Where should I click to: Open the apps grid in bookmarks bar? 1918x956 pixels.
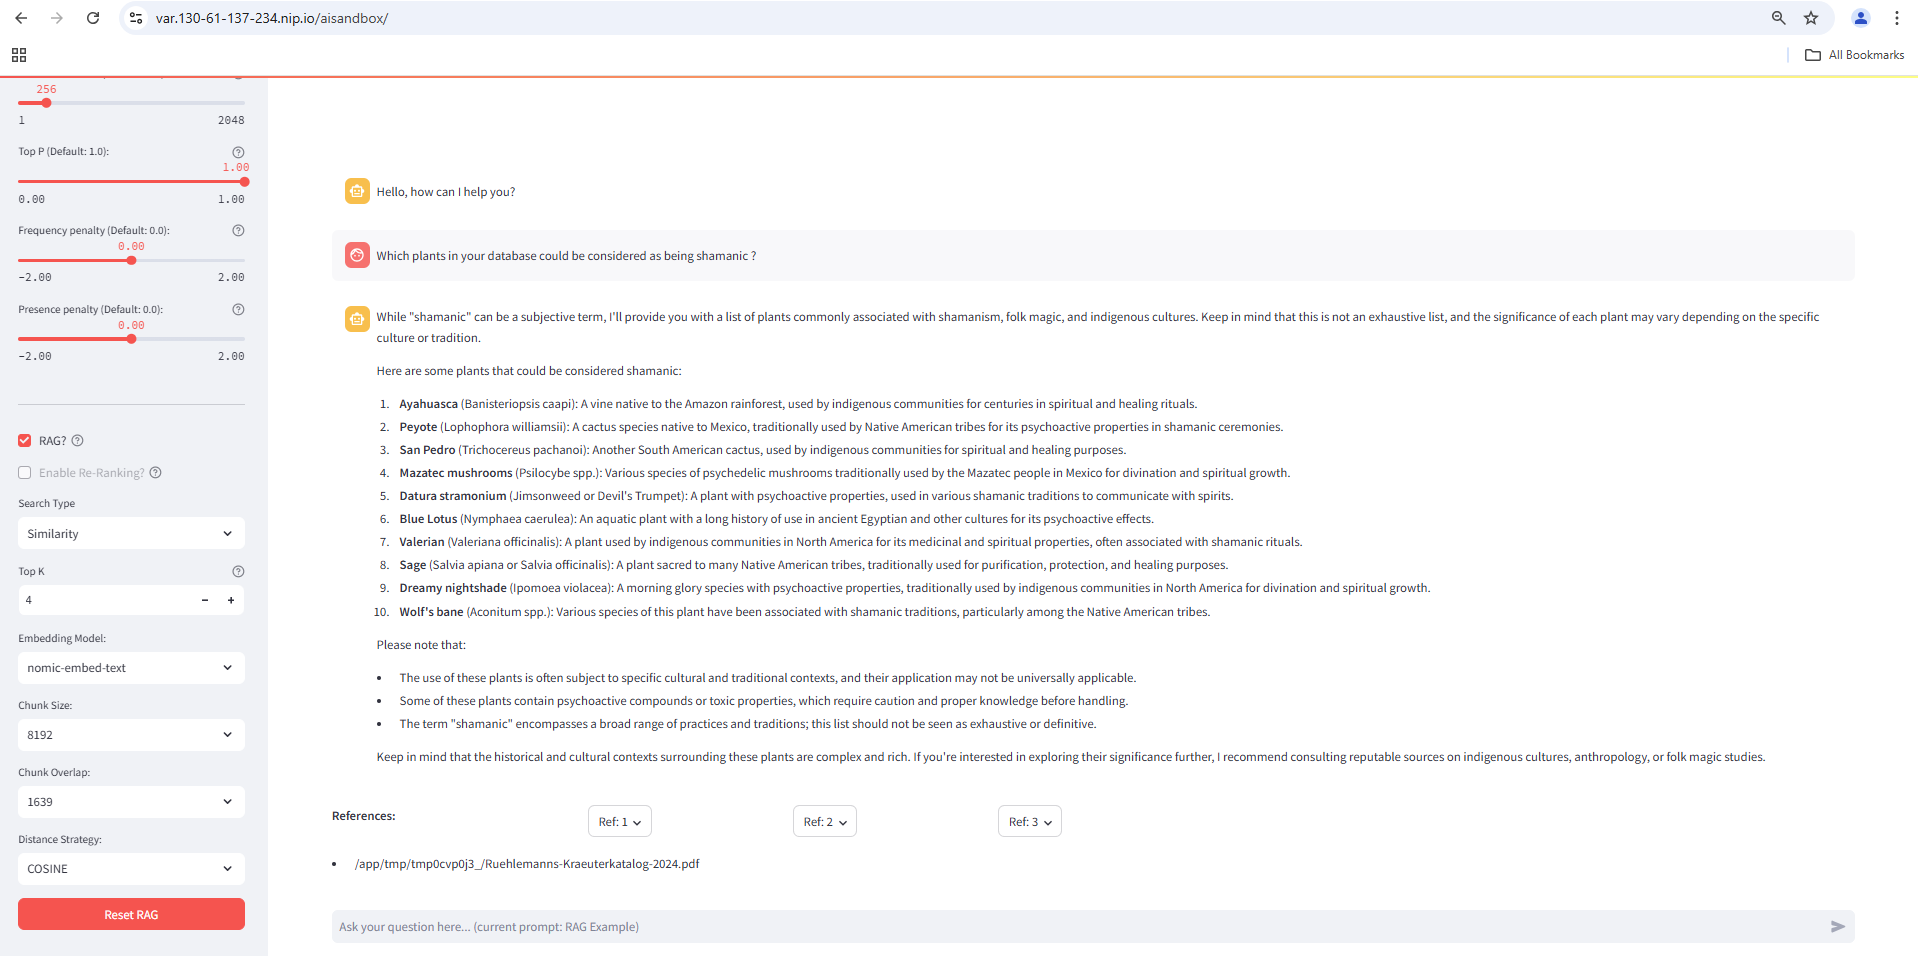pyautogui.click(x=19, y=55)
